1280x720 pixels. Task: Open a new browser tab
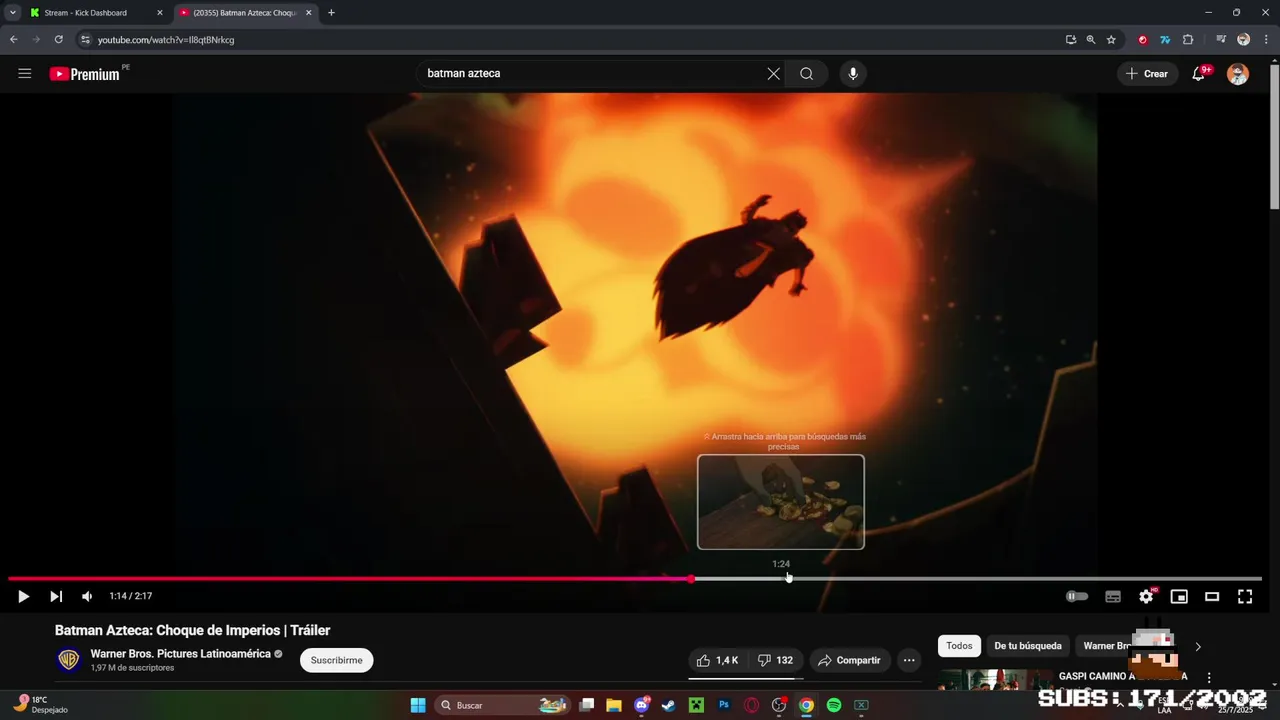pyautogui.click(x=331, y=13)
